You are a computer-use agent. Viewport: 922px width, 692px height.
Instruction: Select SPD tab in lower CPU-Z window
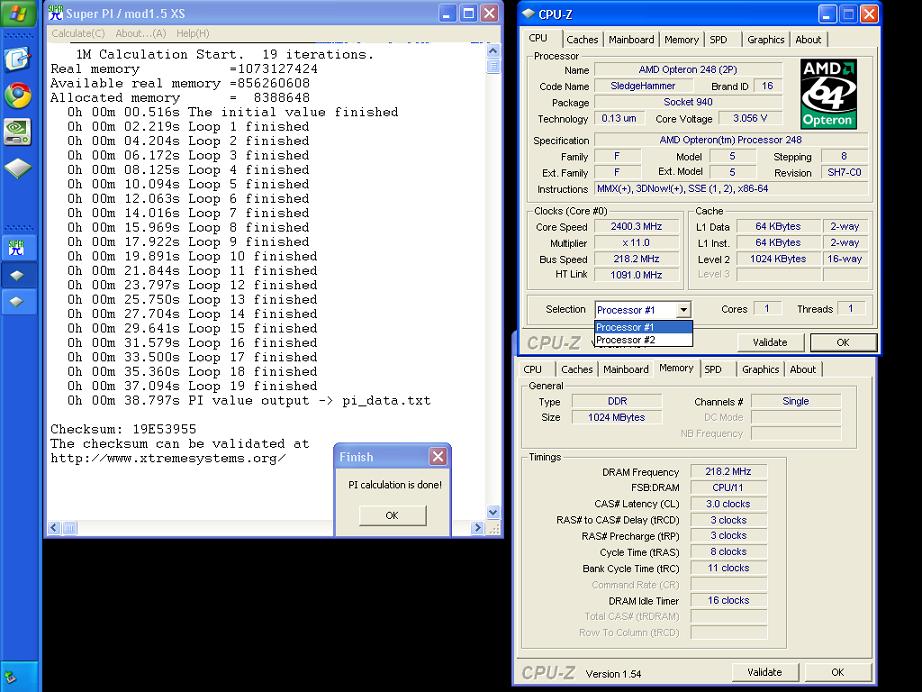(713, 369)
